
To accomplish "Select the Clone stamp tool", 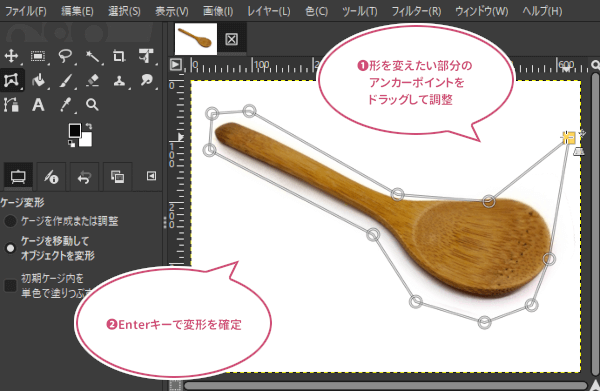I will click(119, 80).
